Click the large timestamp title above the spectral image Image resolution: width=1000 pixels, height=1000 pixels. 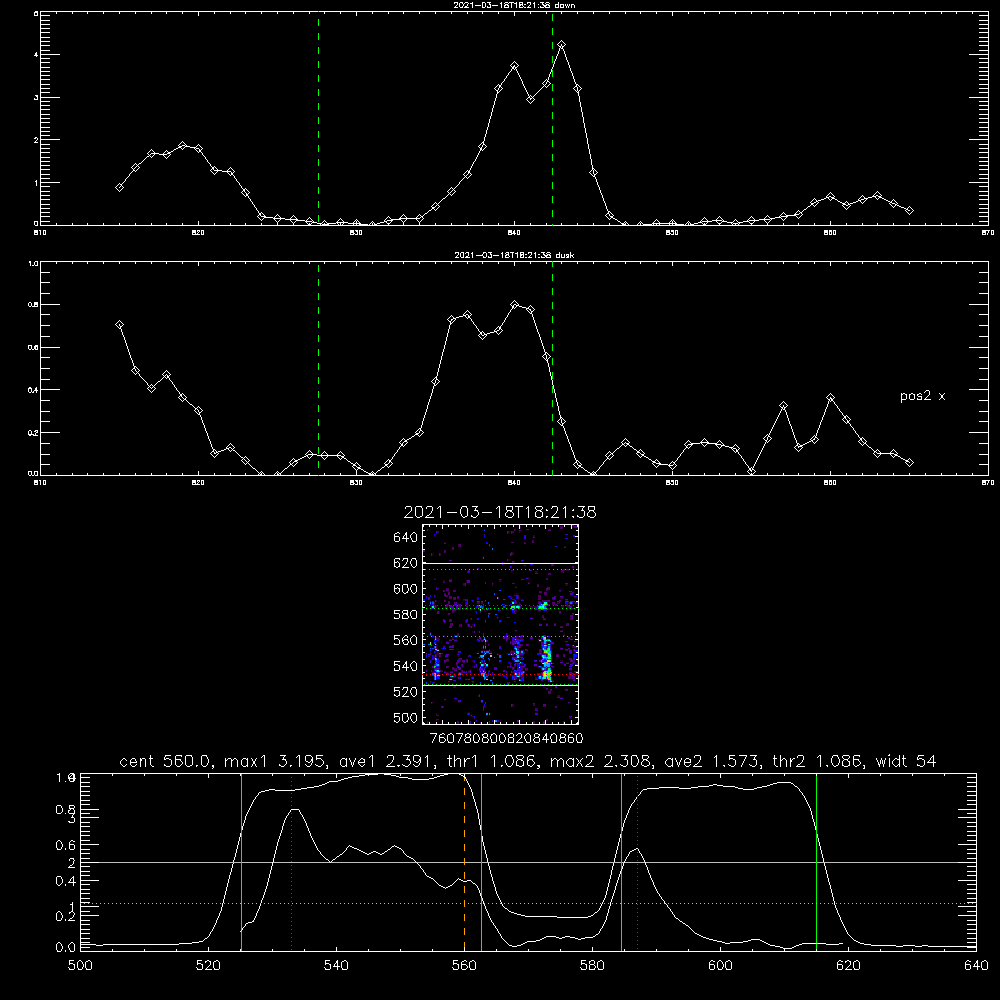click(500, 512)
